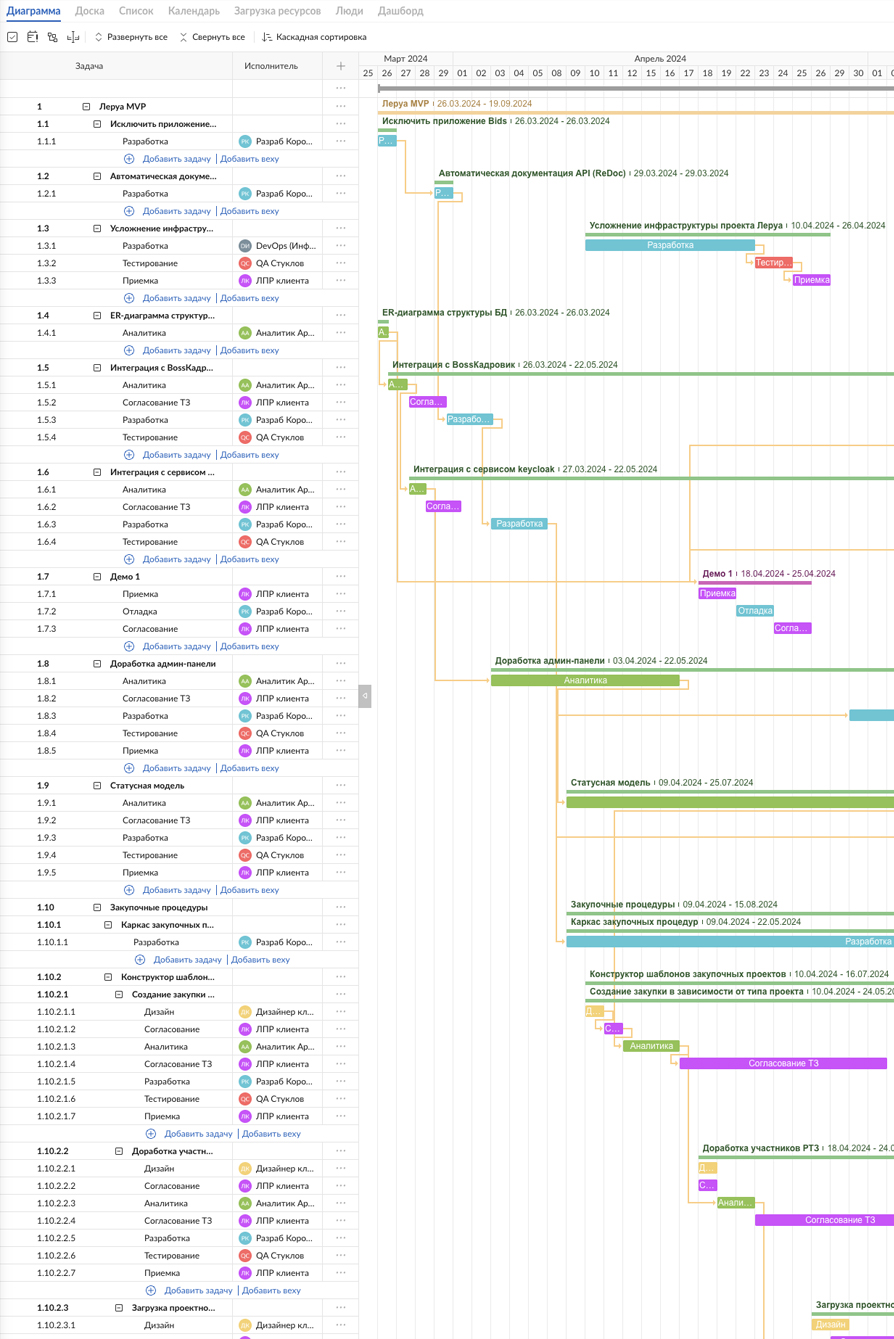The image size is (894, 1339).
Task: Collapse the Леруа MVP root group
Action: (x=87, y=106)
